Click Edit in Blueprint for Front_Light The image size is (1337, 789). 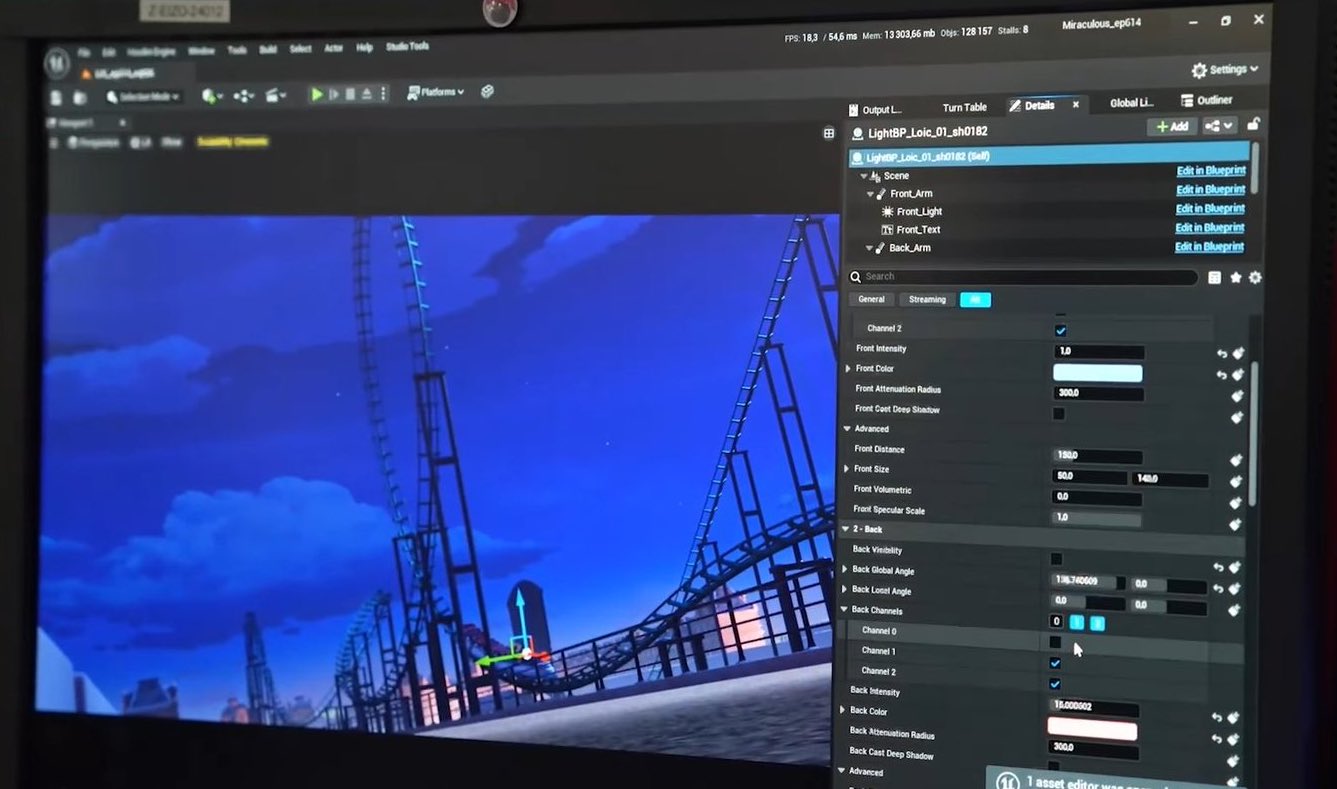[x=1210, y=209]
